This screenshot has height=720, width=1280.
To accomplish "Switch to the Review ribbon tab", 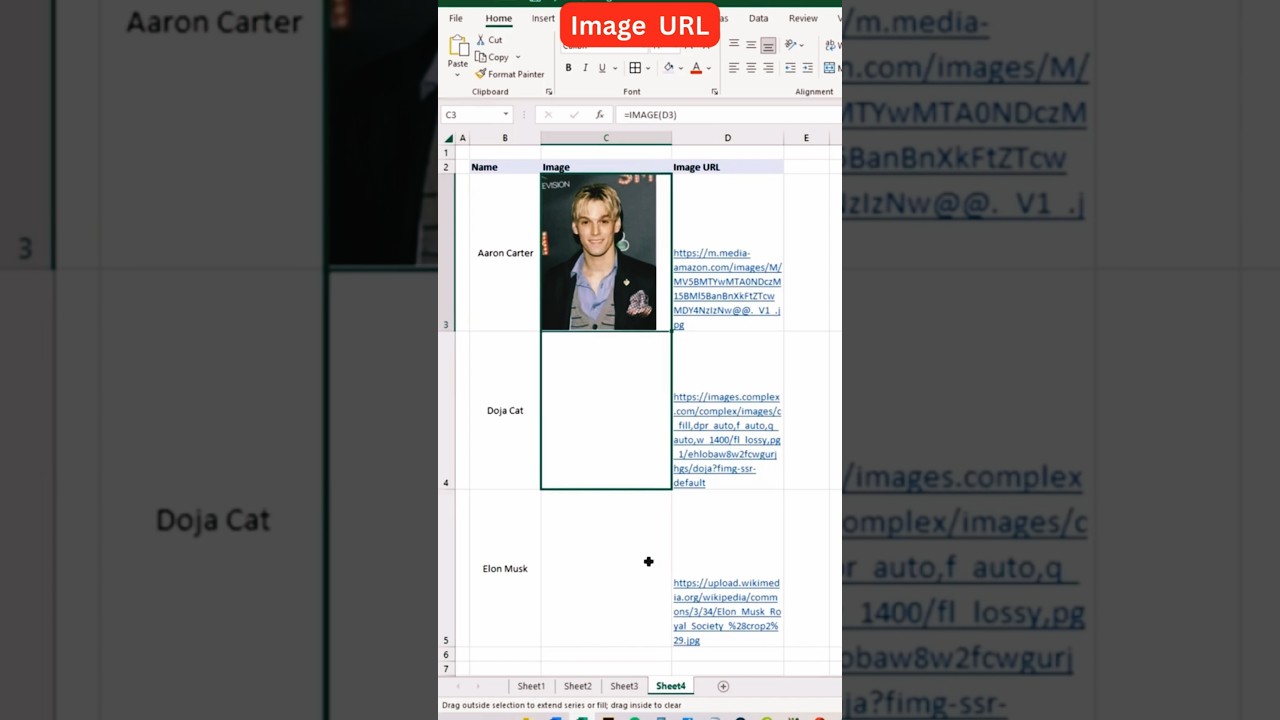I will click(x=803, y=18).
